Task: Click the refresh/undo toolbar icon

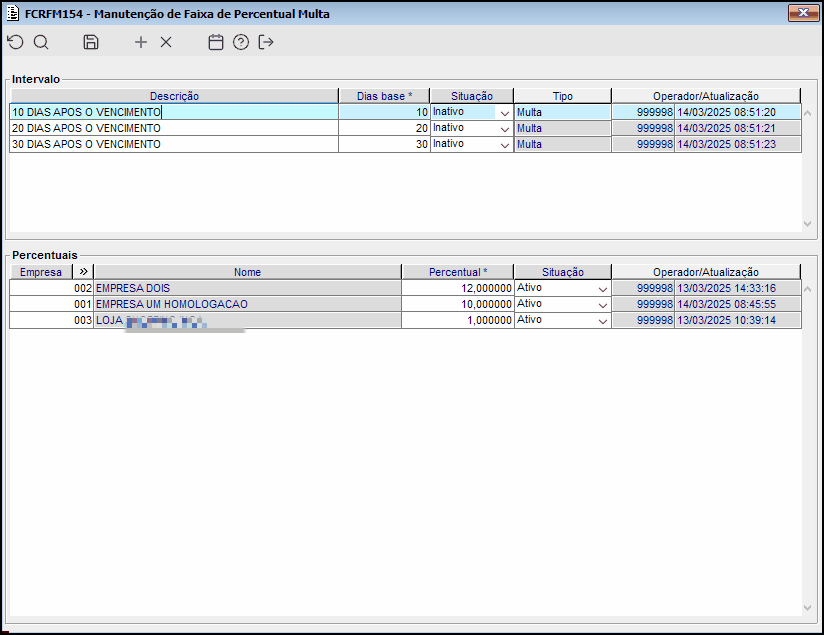Action: [x=16, y=42]
